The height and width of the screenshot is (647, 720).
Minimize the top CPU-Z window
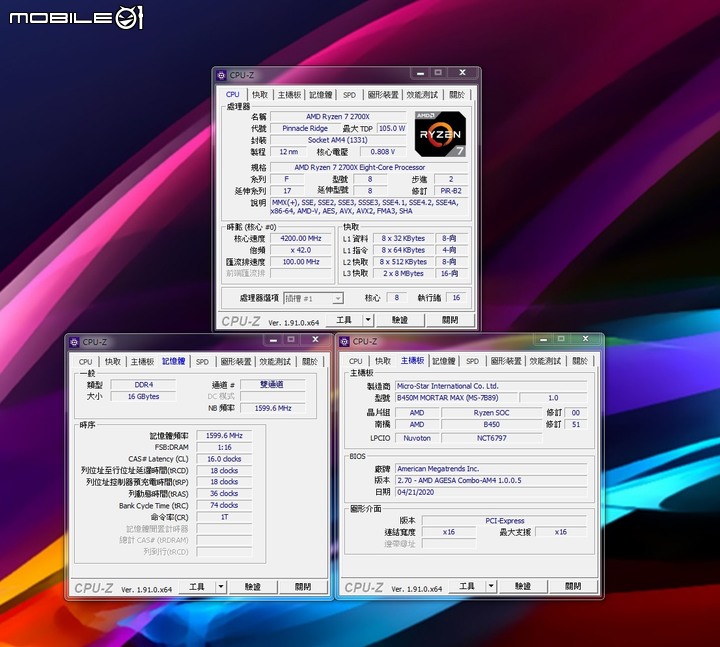[x=420, y=73]
